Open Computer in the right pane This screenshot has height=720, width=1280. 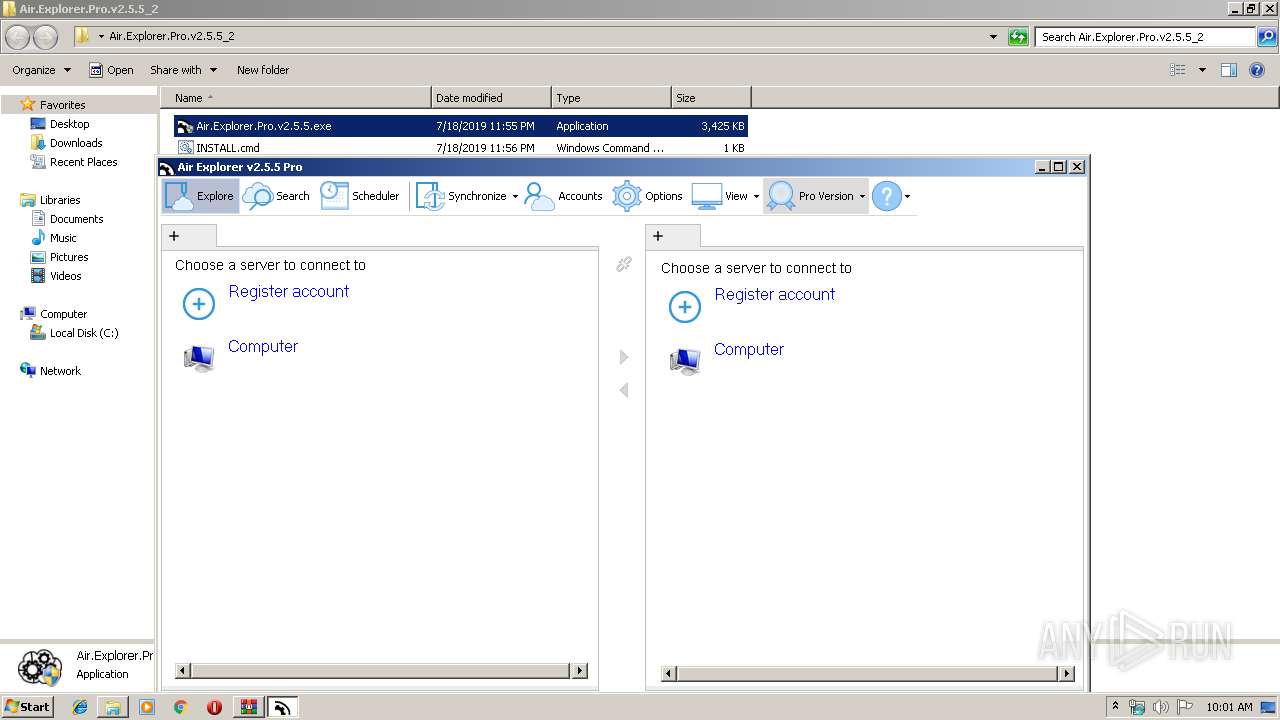(x=749, y=350)
